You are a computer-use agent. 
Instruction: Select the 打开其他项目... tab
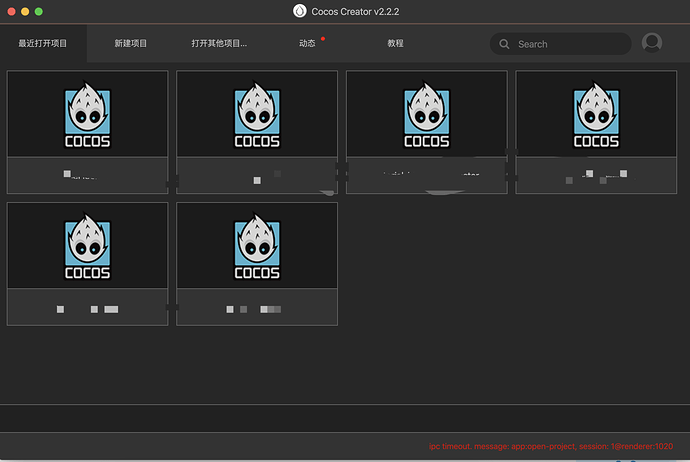[219, 43]
